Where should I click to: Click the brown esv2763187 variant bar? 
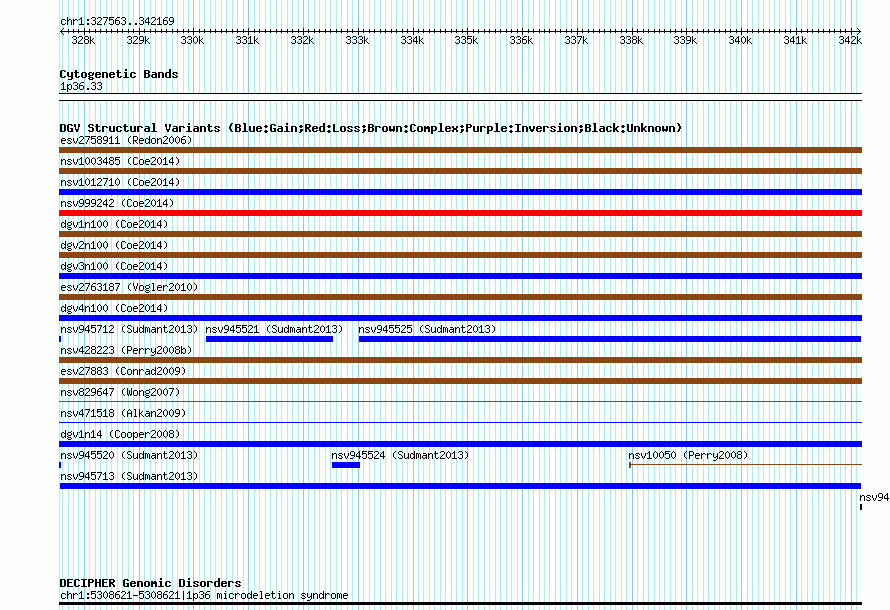(x=460, y=297)
